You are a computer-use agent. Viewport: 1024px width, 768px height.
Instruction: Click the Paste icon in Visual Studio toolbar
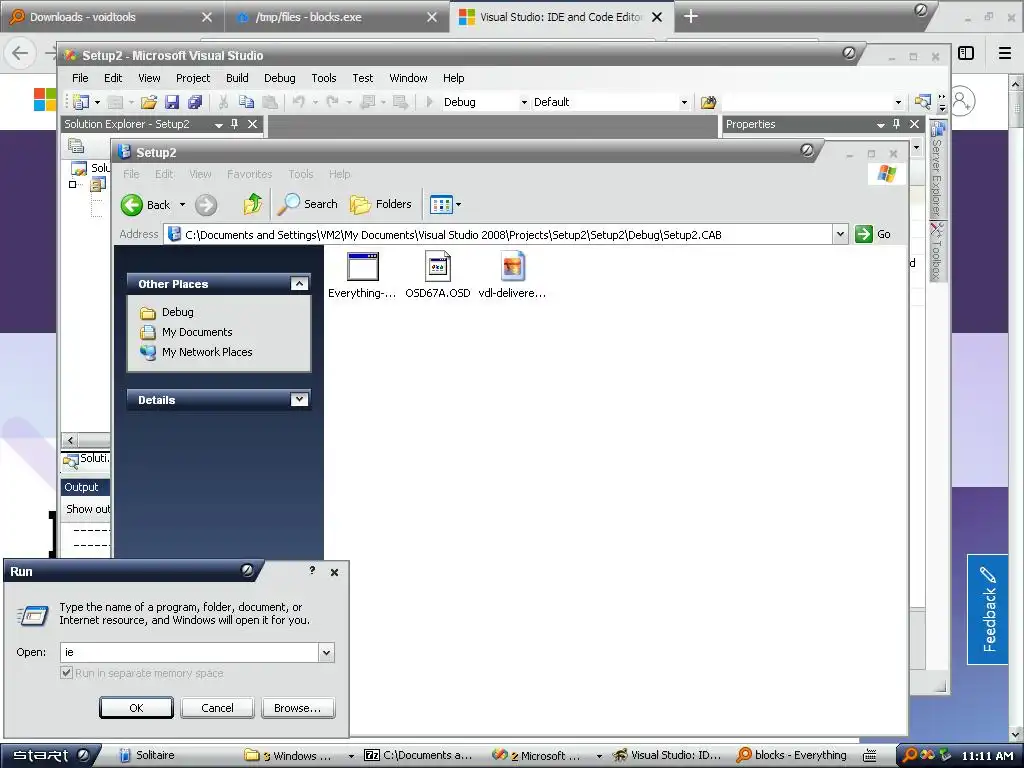coord(269,102)
